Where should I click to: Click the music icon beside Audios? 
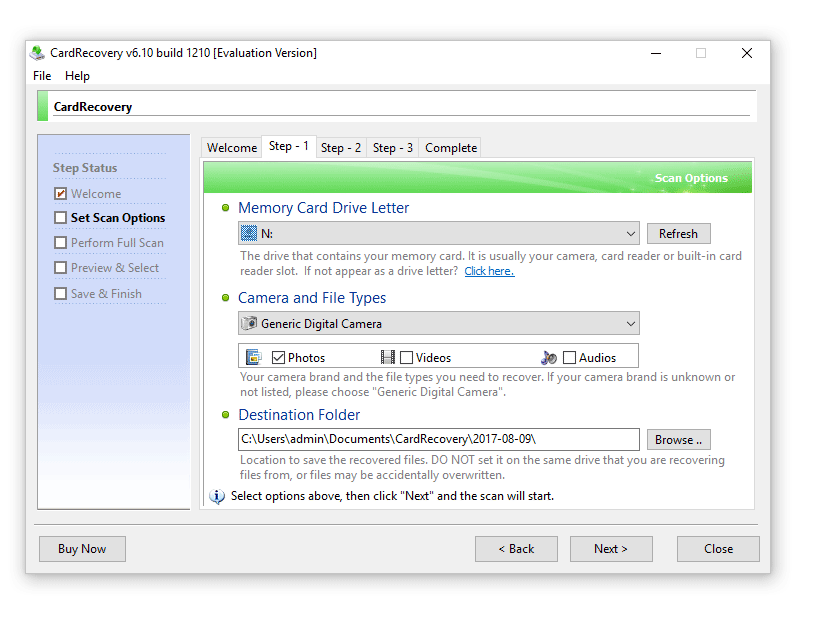tap(548, 357)
